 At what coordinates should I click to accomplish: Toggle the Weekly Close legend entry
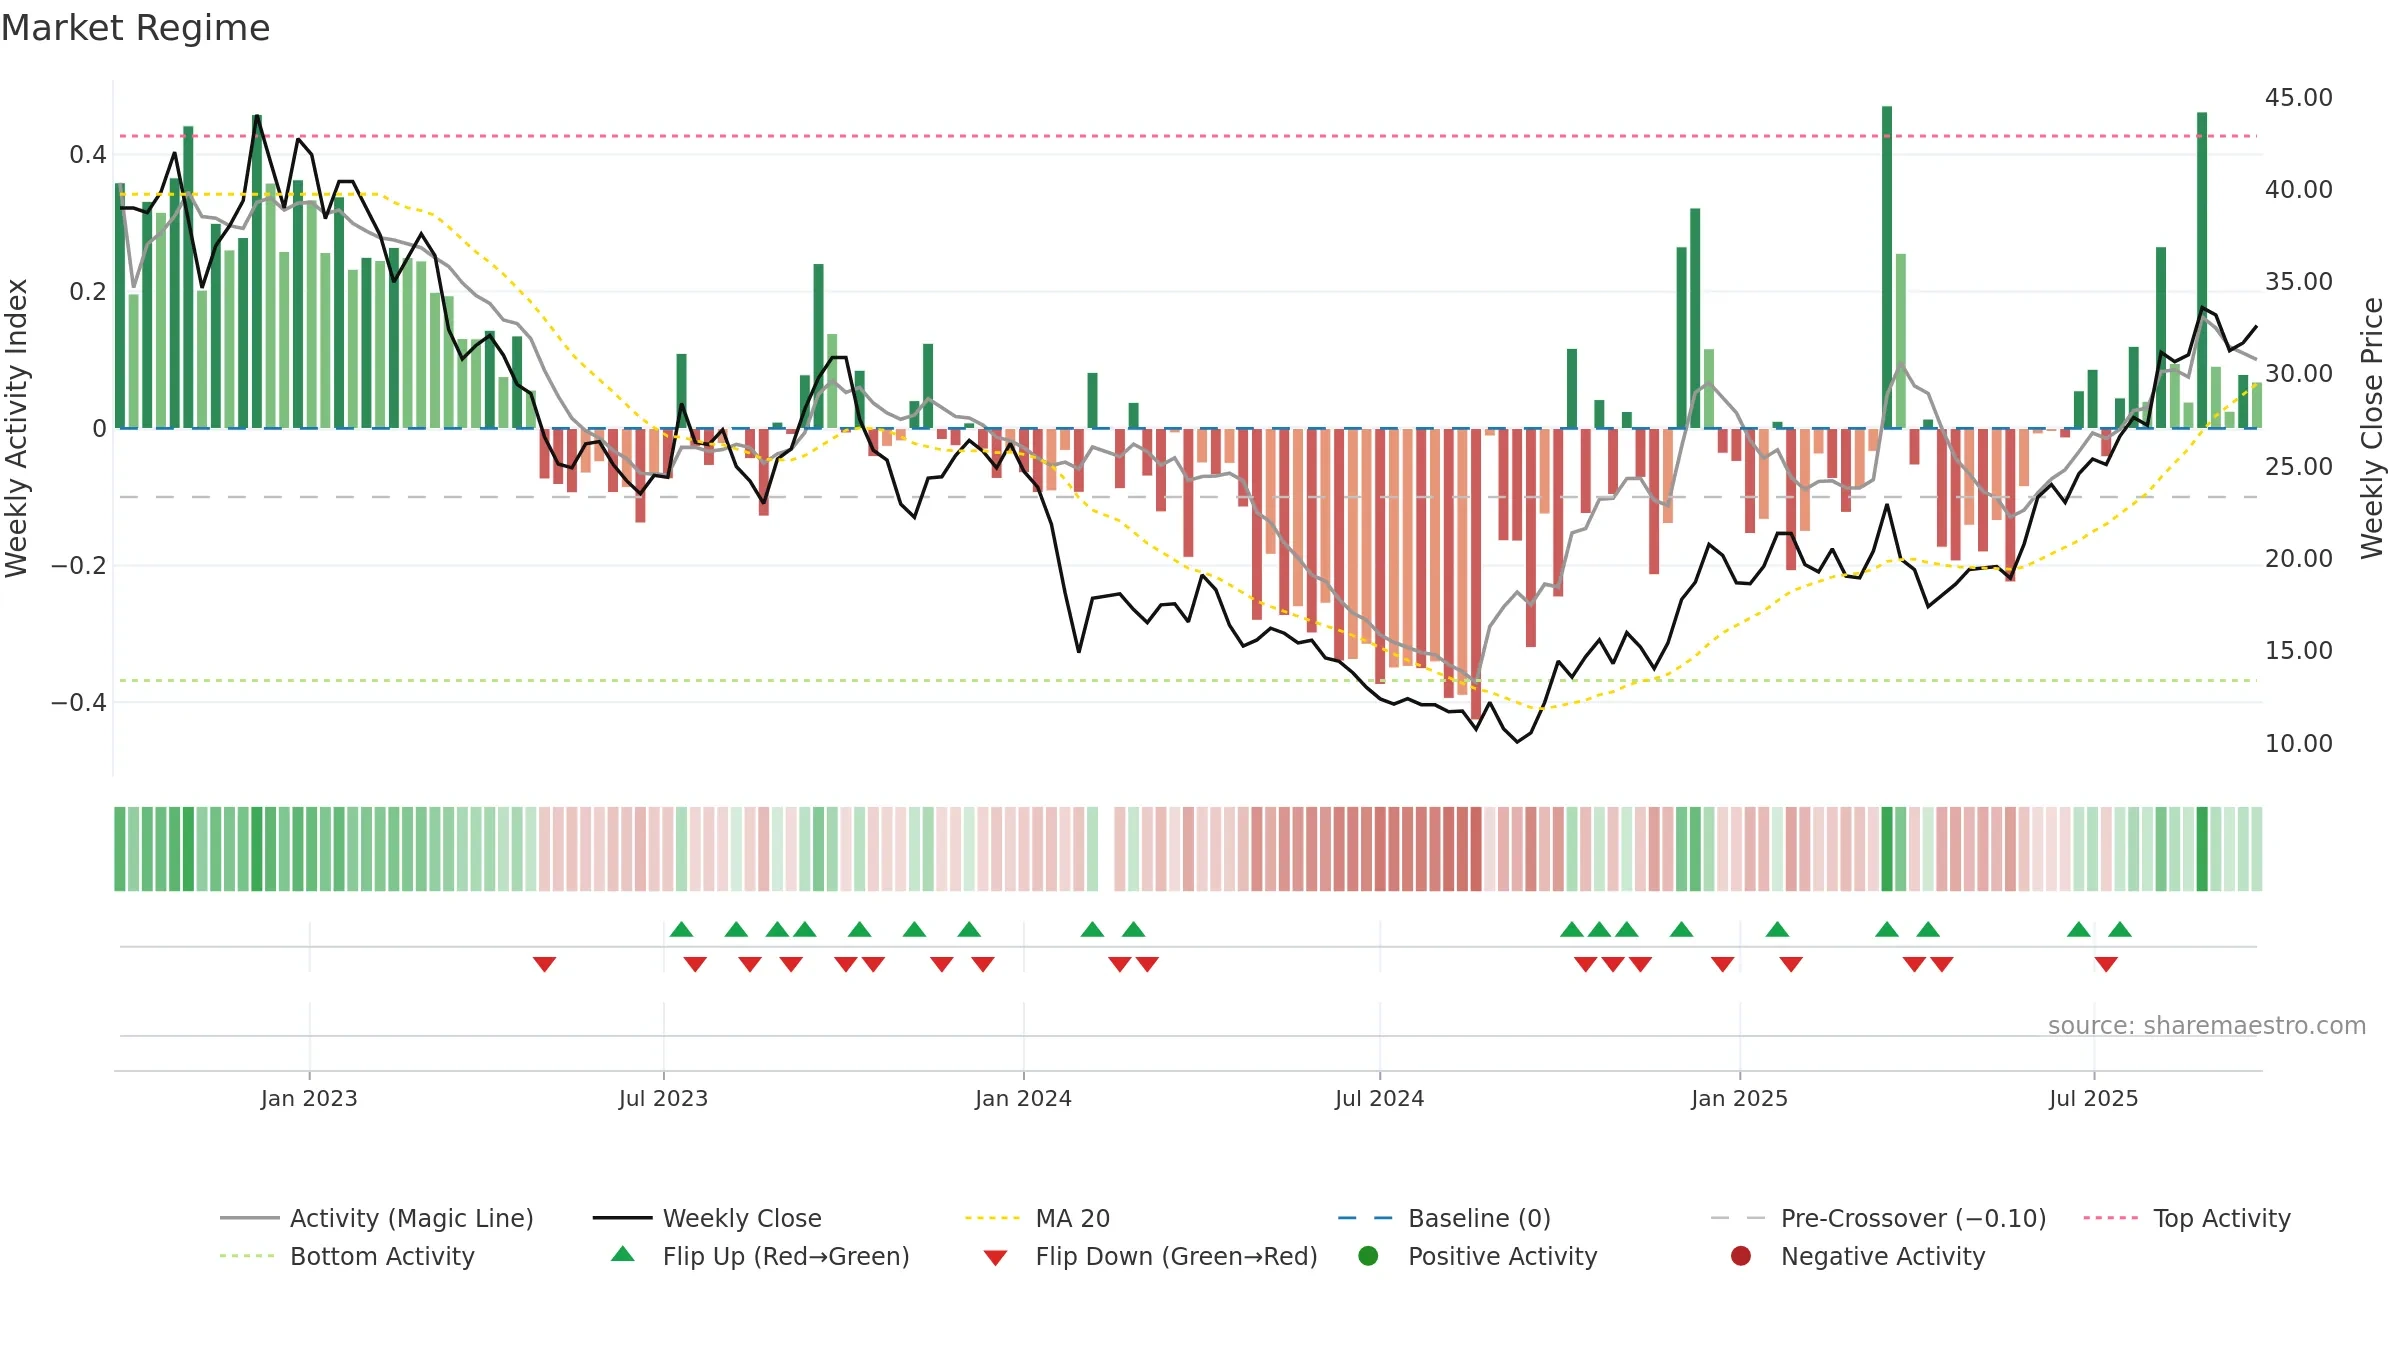click(707, 1218)
